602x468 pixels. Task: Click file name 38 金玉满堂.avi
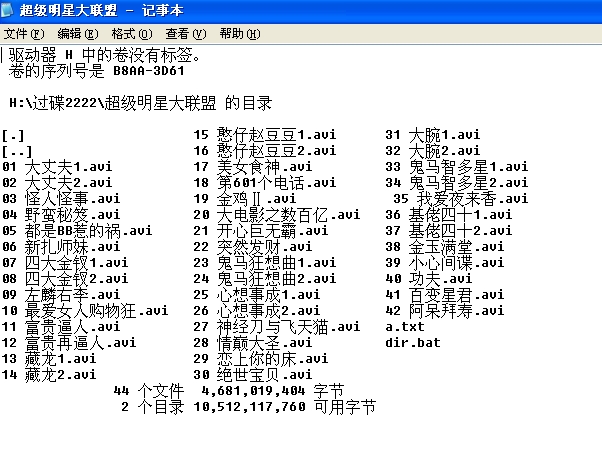coord(445,247)
